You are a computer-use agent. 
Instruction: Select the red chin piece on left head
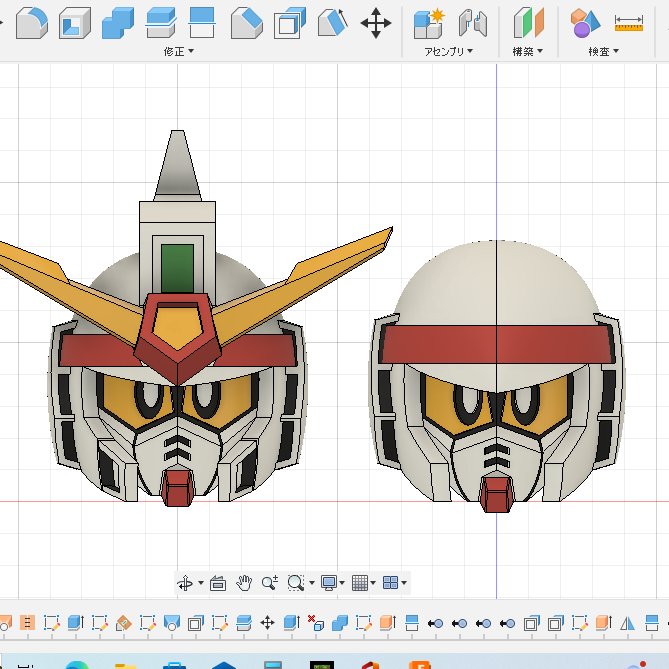tap(177, 487)
